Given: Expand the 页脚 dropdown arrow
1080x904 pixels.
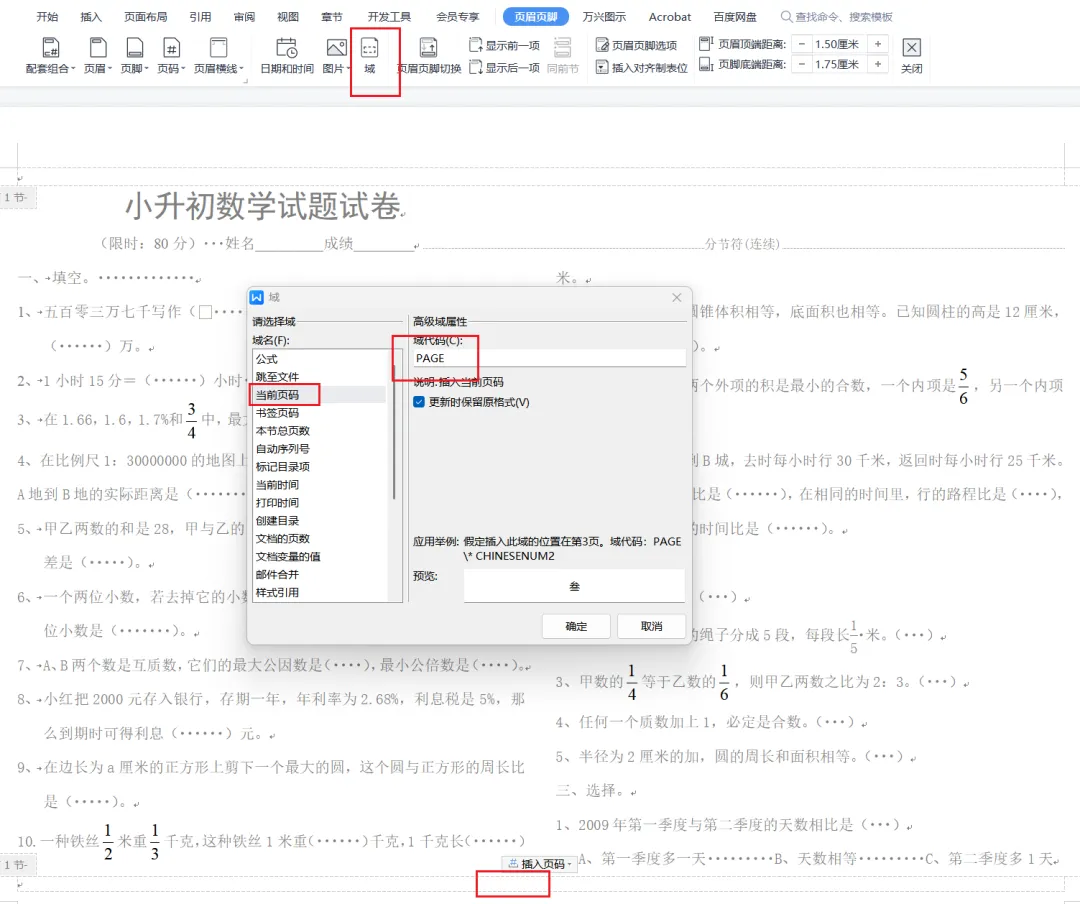Looking at the screenshot, I should (146, 69).
